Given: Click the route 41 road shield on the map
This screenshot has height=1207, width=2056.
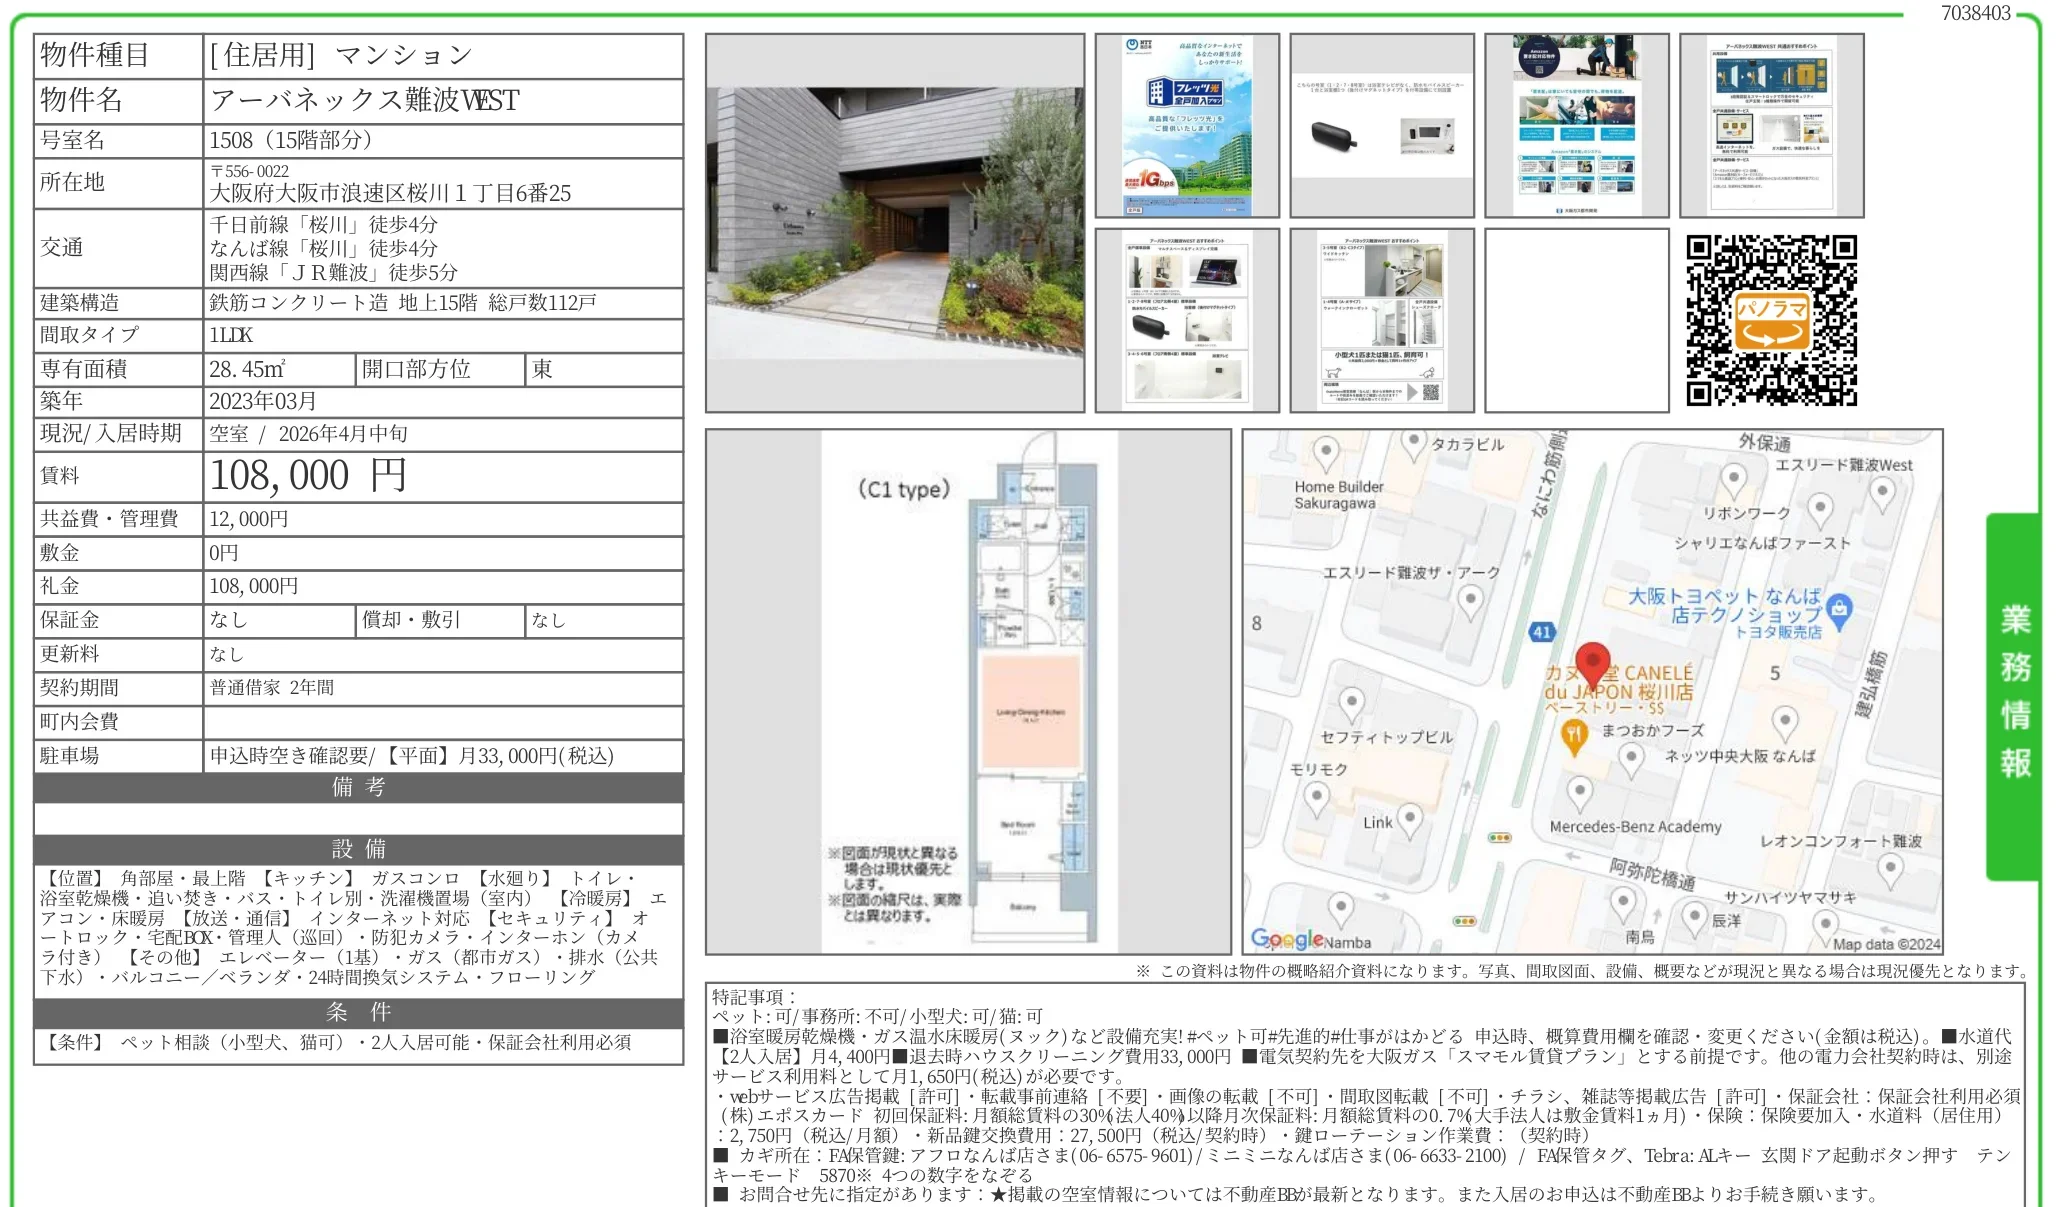Looking at the screenshot, I should pyautogui.click(x=1543, y=632).
